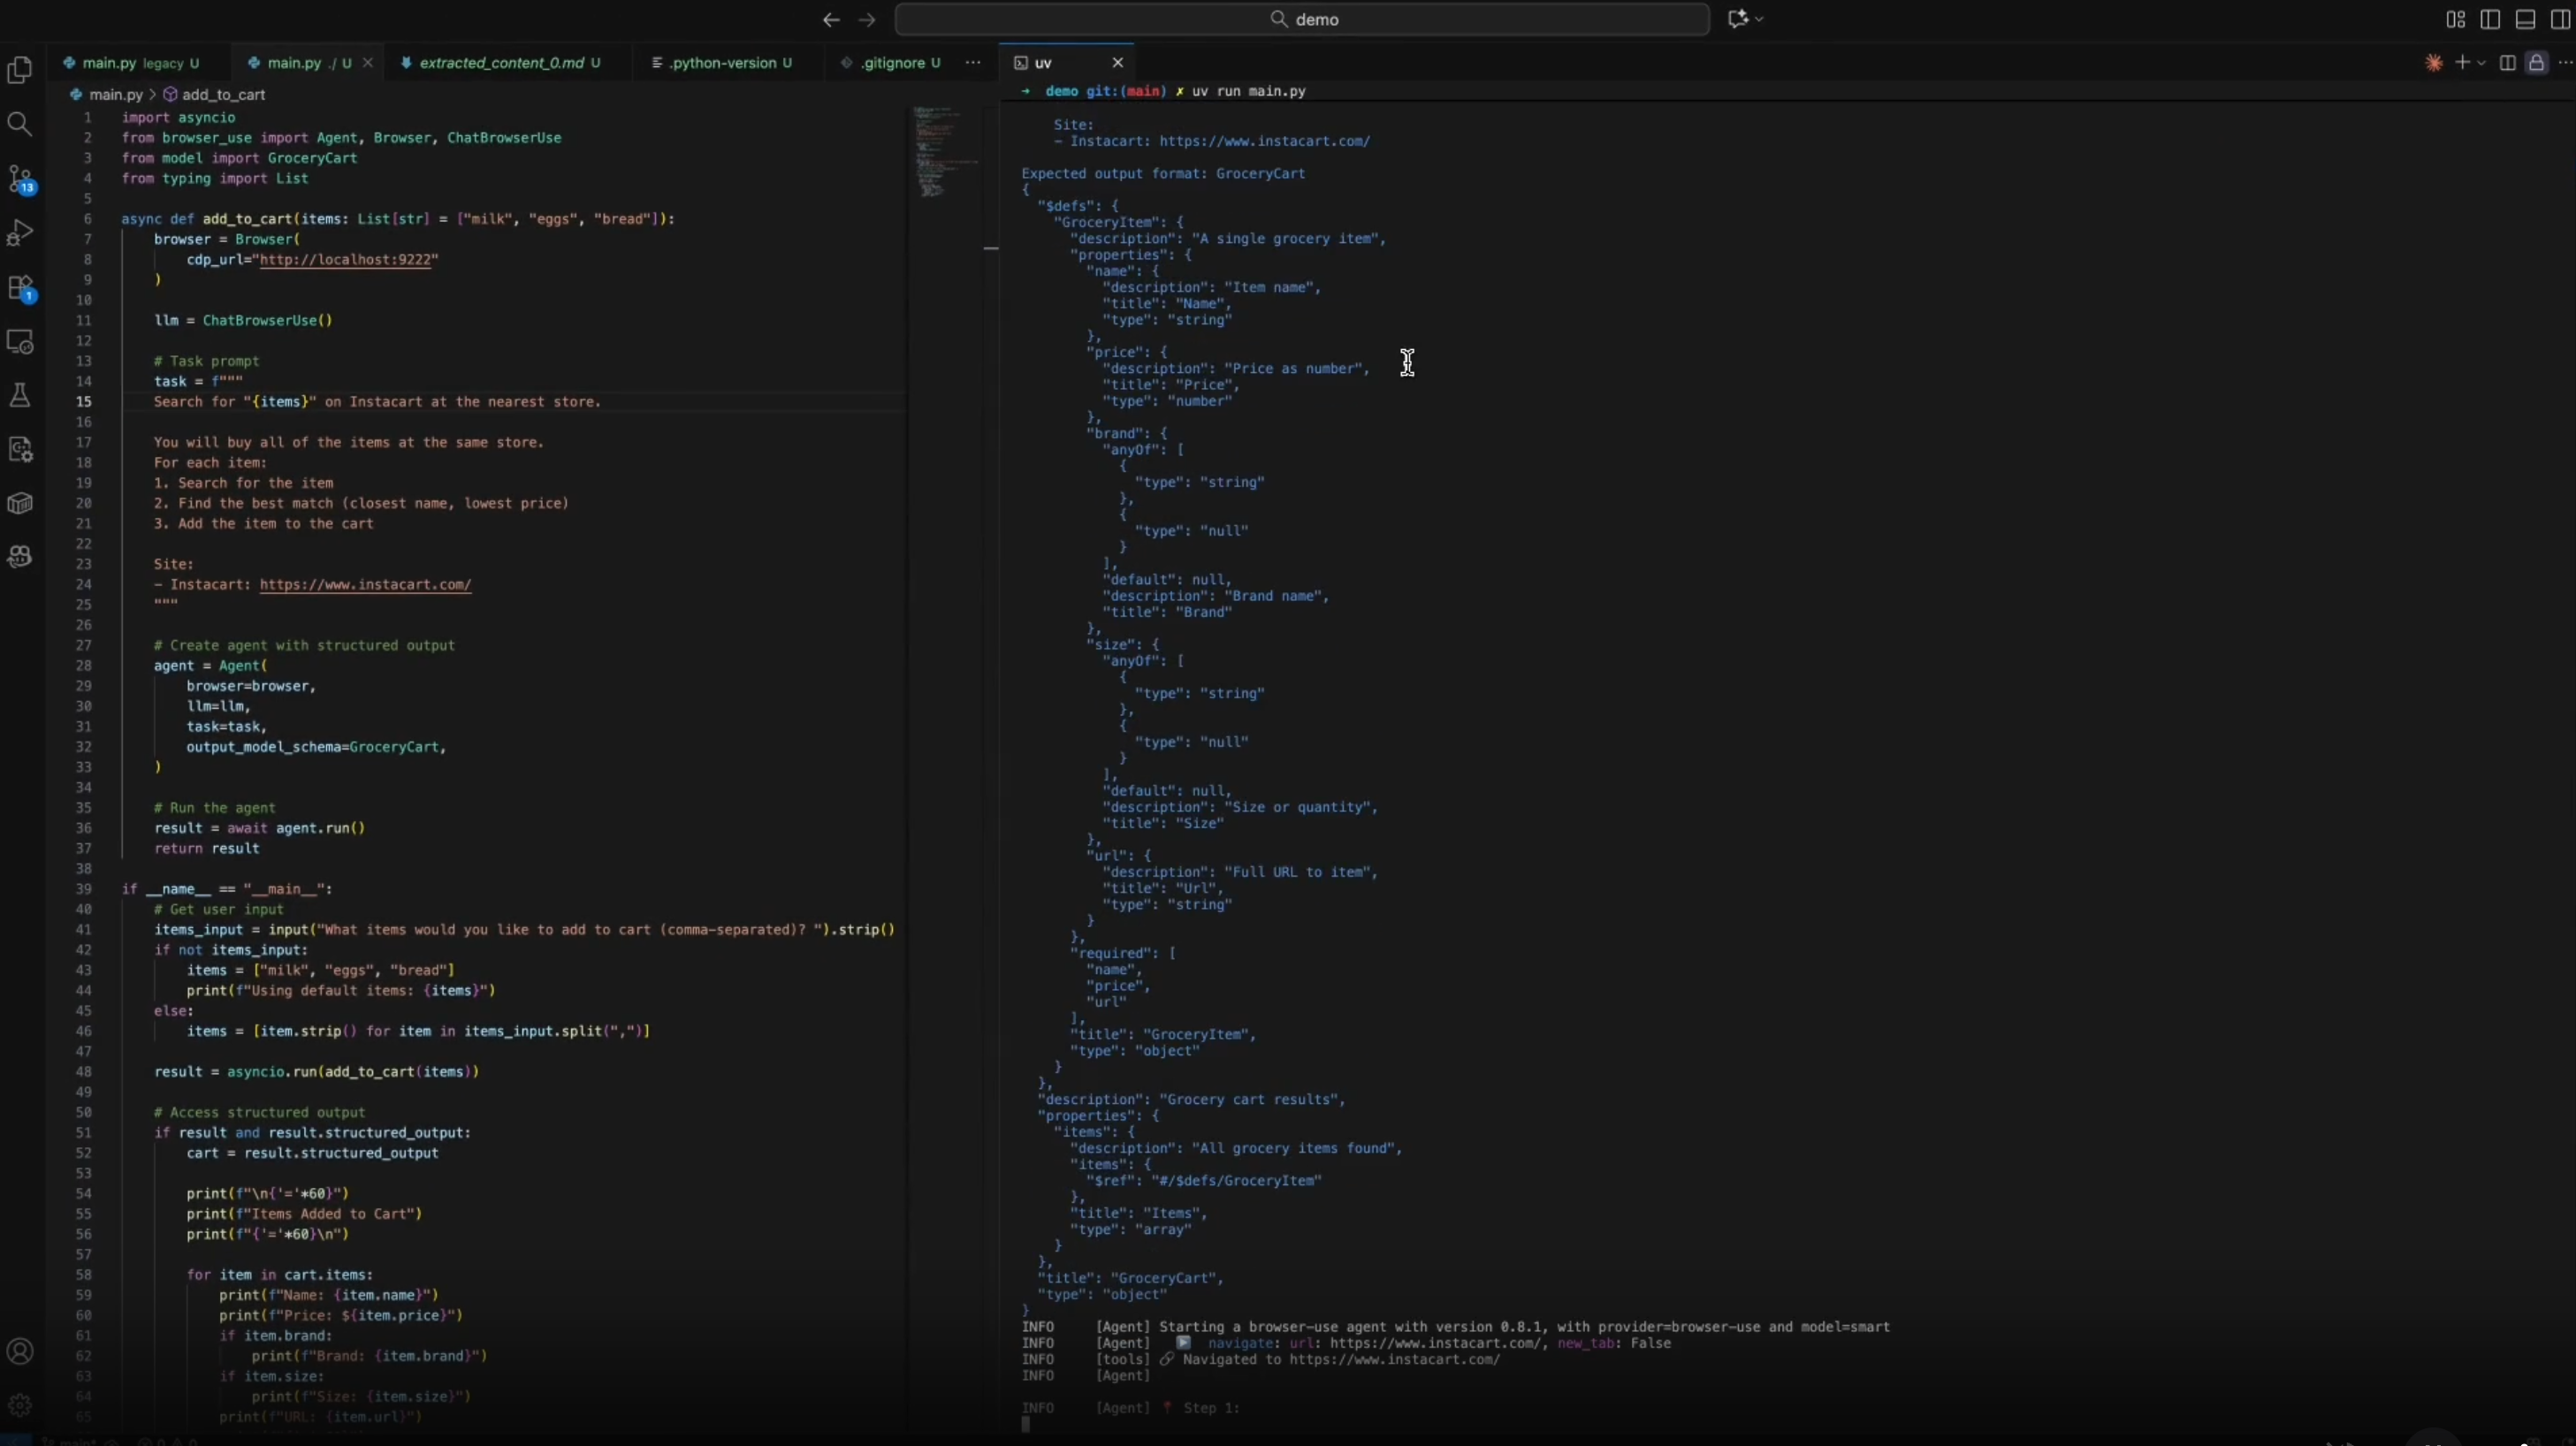Screen dimensions: 2576x1446
Task: Switch to the .python-version tab
Action: 722,62
